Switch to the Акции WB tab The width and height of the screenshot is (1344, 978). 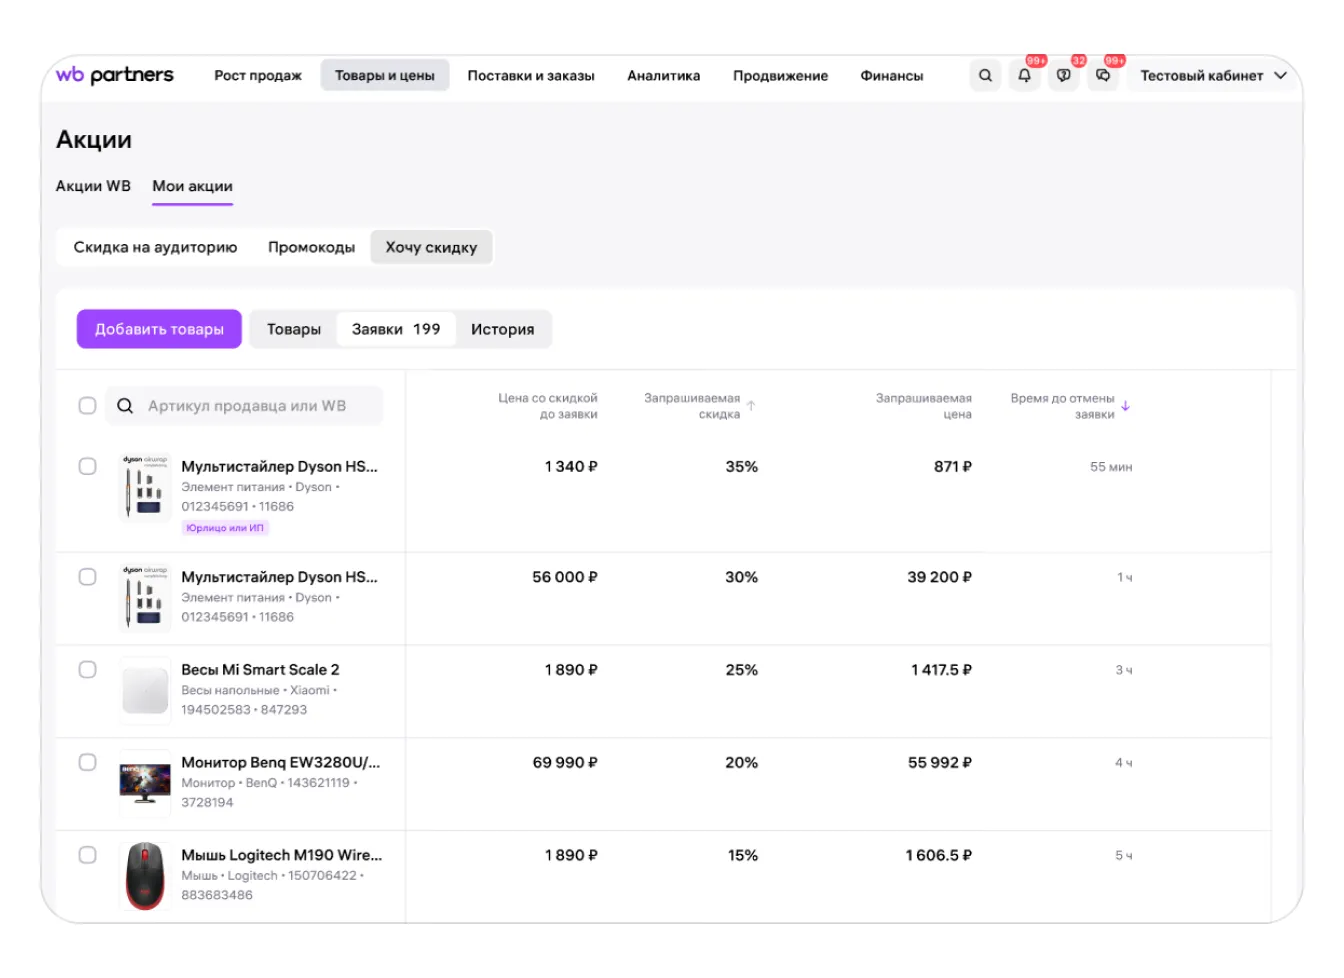point(93,186)
